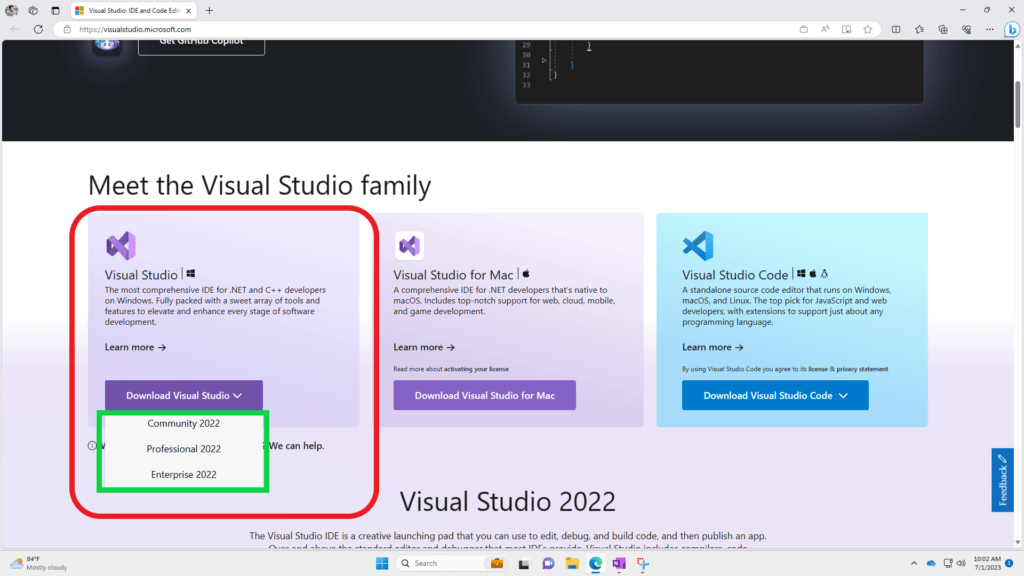This screenshot has width=1024, height=576.
Task: Click the Visual Studio Code blue logo icon
Action: (697, 246)
